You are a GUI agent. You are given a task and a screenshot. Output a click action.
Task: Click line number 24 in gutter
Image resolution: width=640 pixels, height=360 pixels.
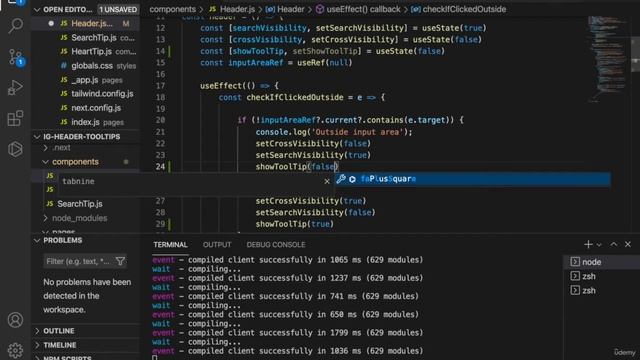(160, 167)
